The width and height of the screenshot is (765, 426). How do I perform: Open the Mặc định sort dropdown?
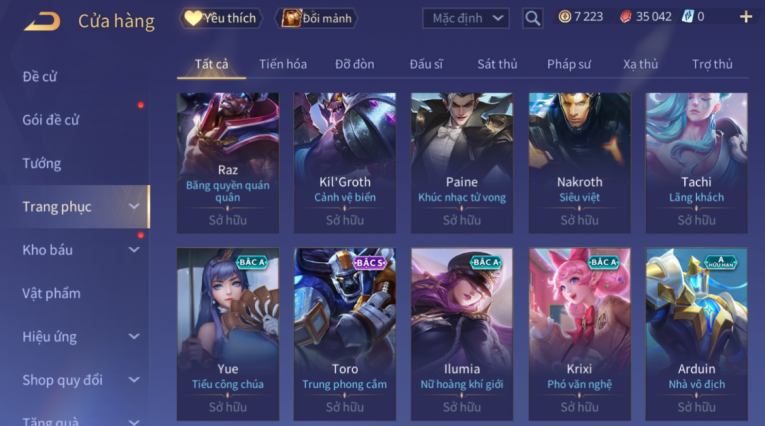point(465,19)
